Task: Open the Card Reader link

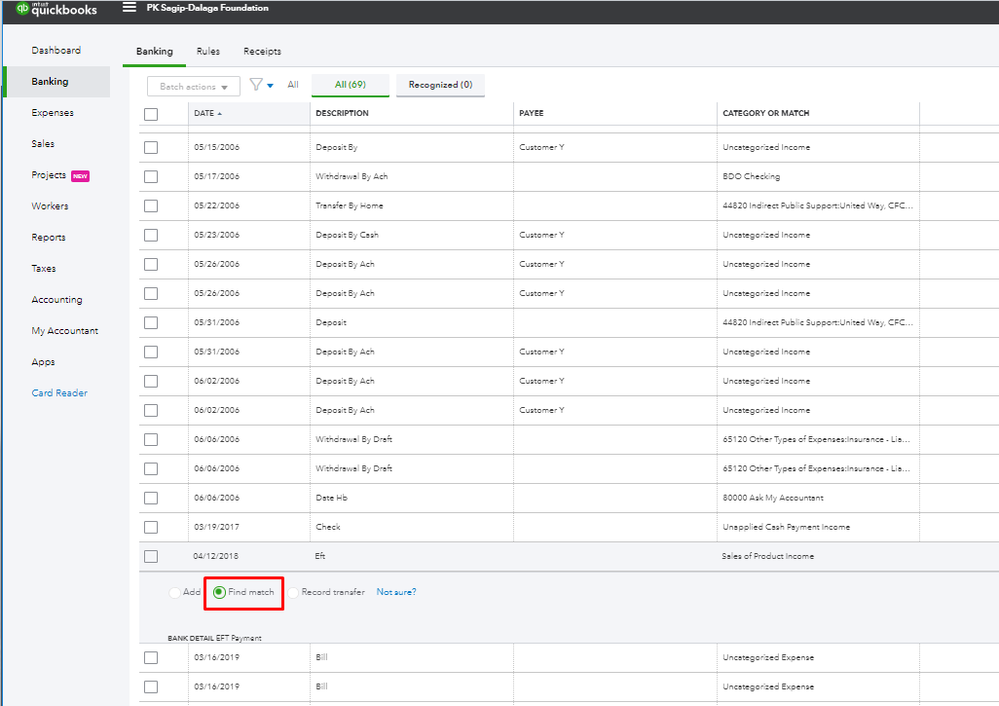Action: tap(59, 393)
